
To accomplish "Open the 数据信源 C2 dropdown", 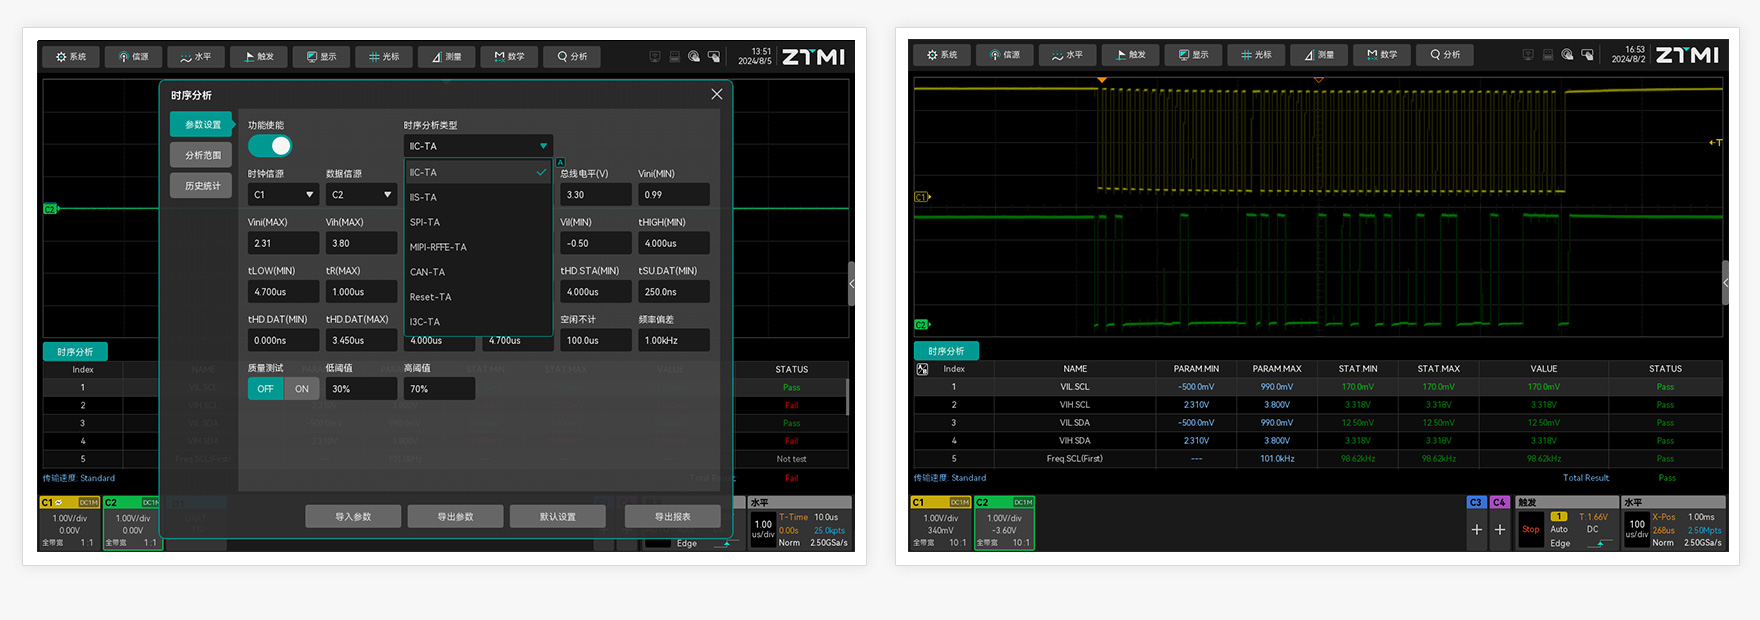I will point(361,195).
